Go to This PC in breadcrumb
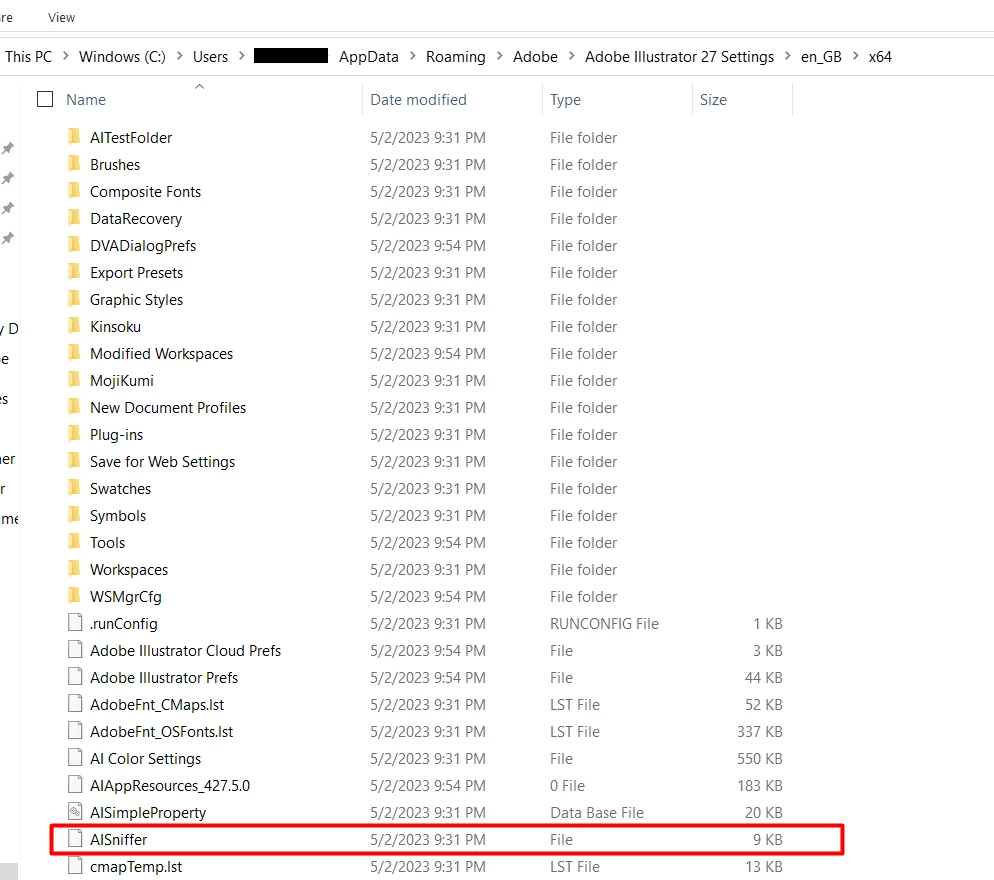 click(29, 56)
